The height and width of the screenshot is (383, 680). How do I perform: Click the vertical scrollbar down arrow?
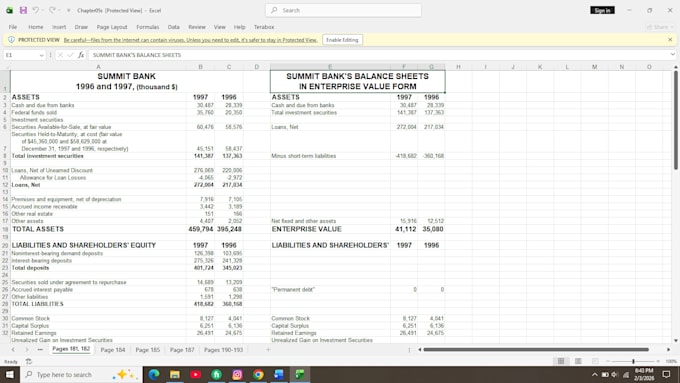coord(676,340)
